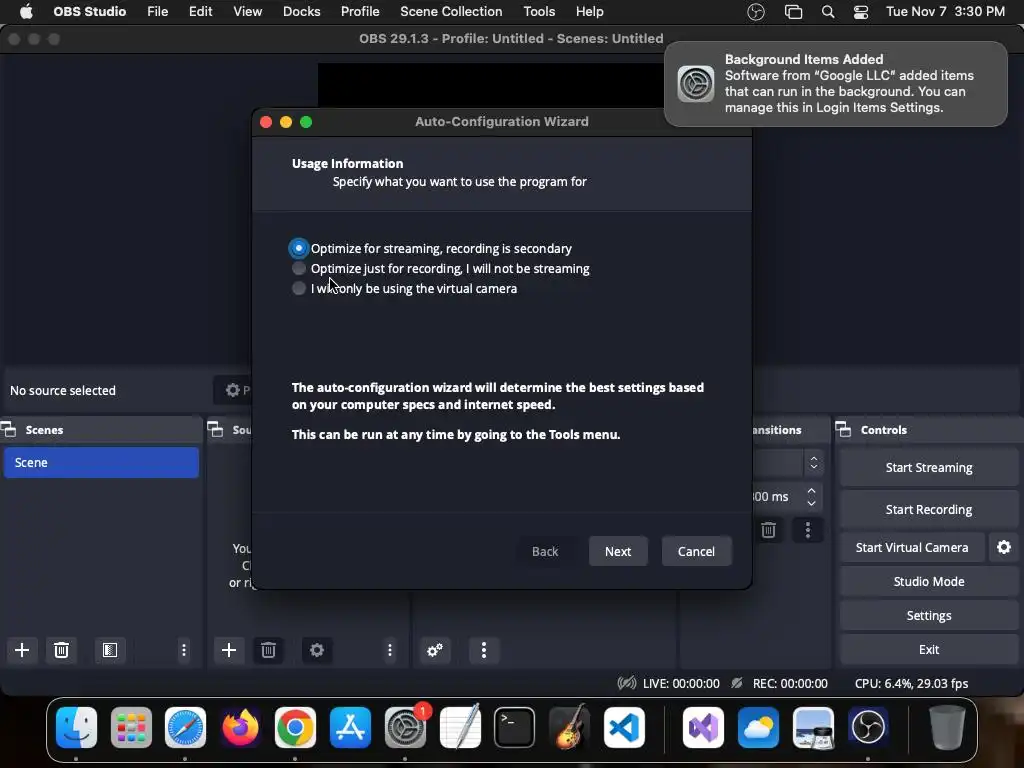Open audio mixer three-dot menu

(484, 650)
